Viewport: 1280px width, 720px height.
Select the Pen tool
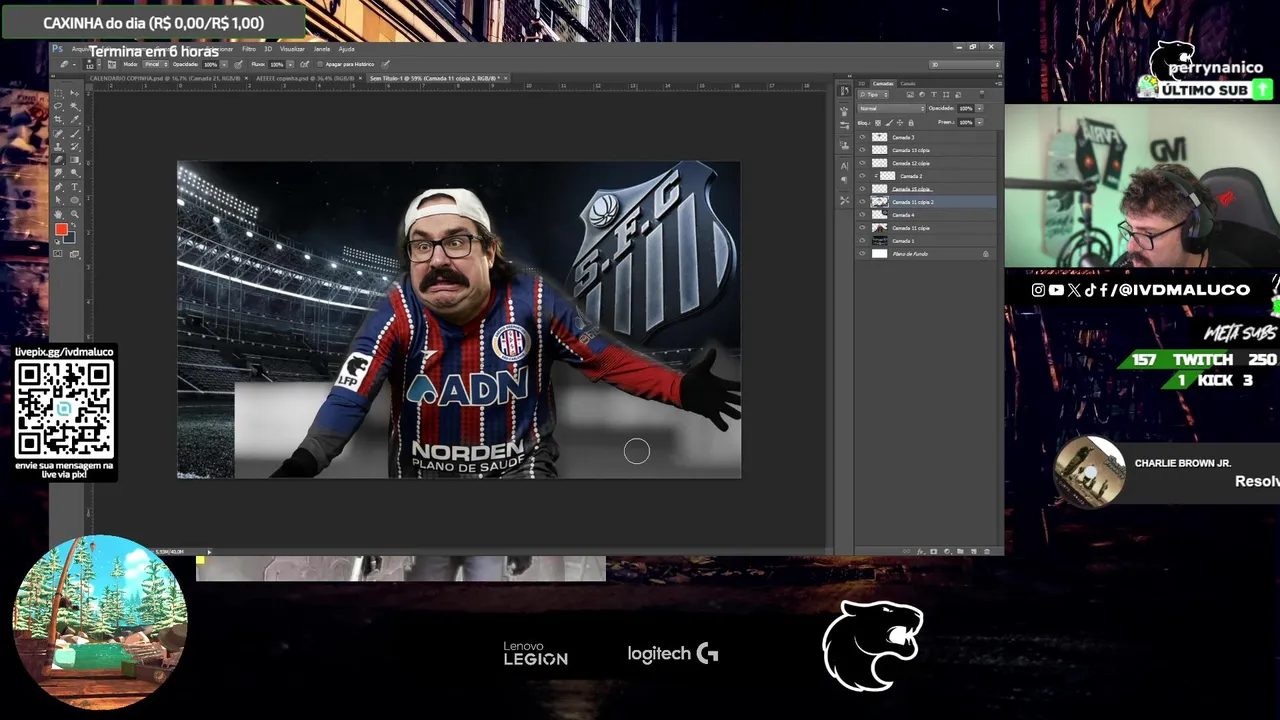[x=58, y=186]
